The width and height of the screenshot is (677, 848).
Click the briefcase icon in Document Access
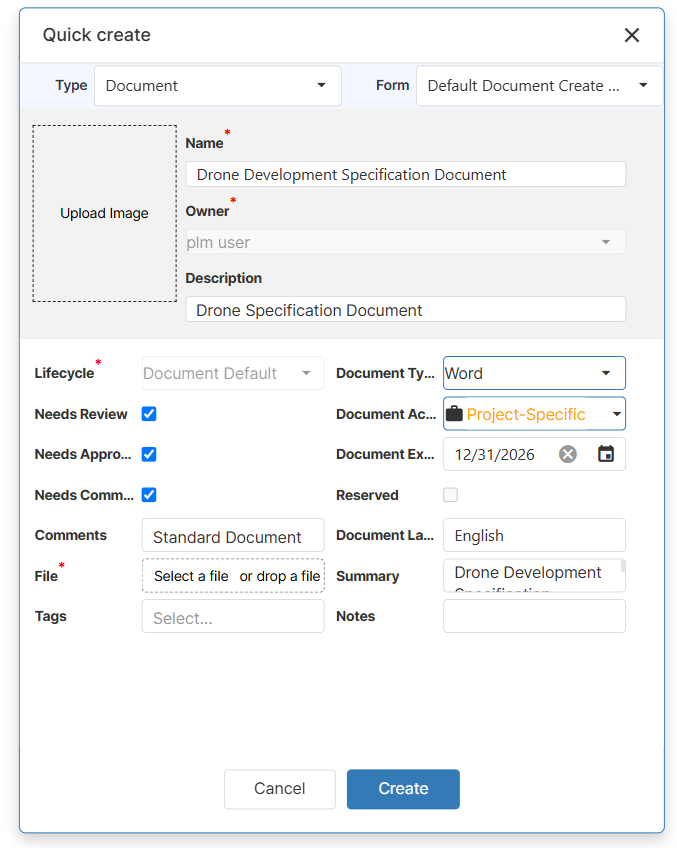(x=455, y=414)
